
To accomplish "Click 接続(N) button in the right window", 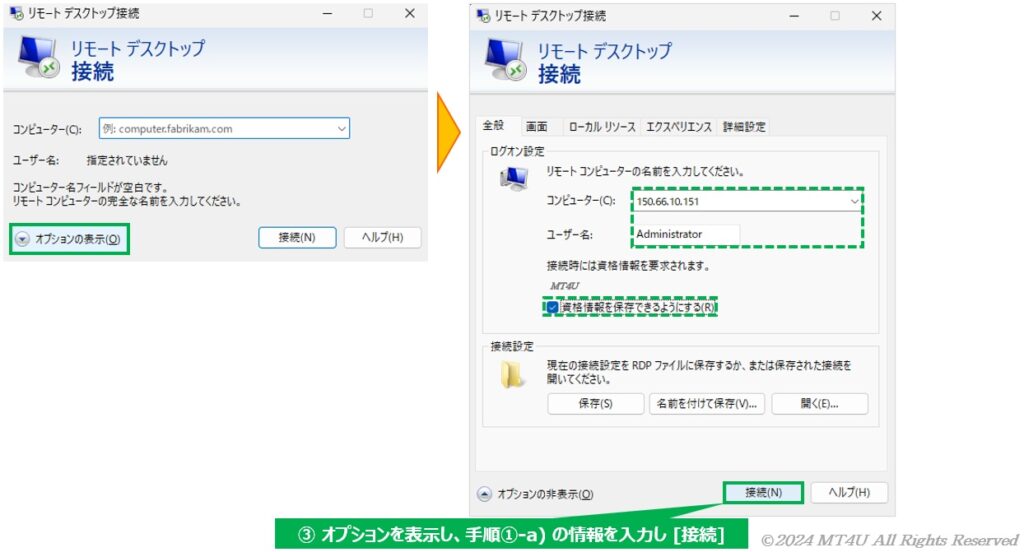I will tap(763, 493).
